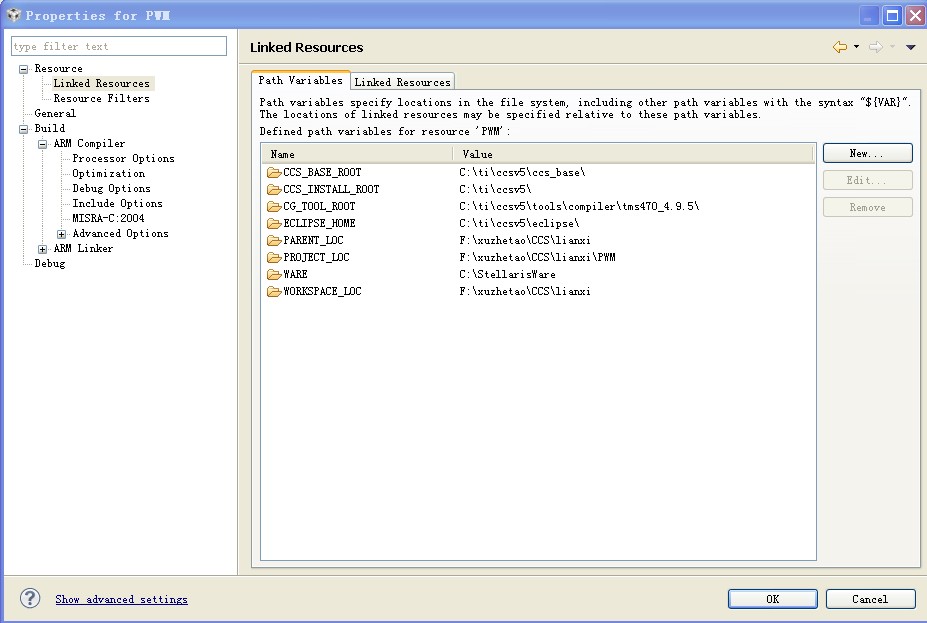The height and width of the screenshot is (623, 927).
Task: Click value C:\StellarisWare
Action: click(507, 274)
